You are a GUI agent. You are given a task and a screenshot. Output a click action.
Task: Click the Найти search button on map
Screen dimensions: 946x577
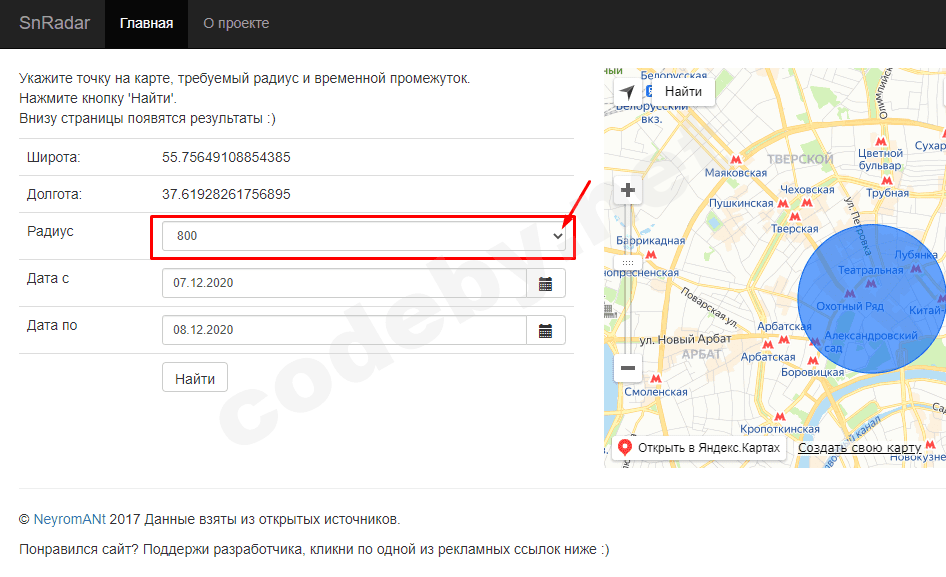683,92
